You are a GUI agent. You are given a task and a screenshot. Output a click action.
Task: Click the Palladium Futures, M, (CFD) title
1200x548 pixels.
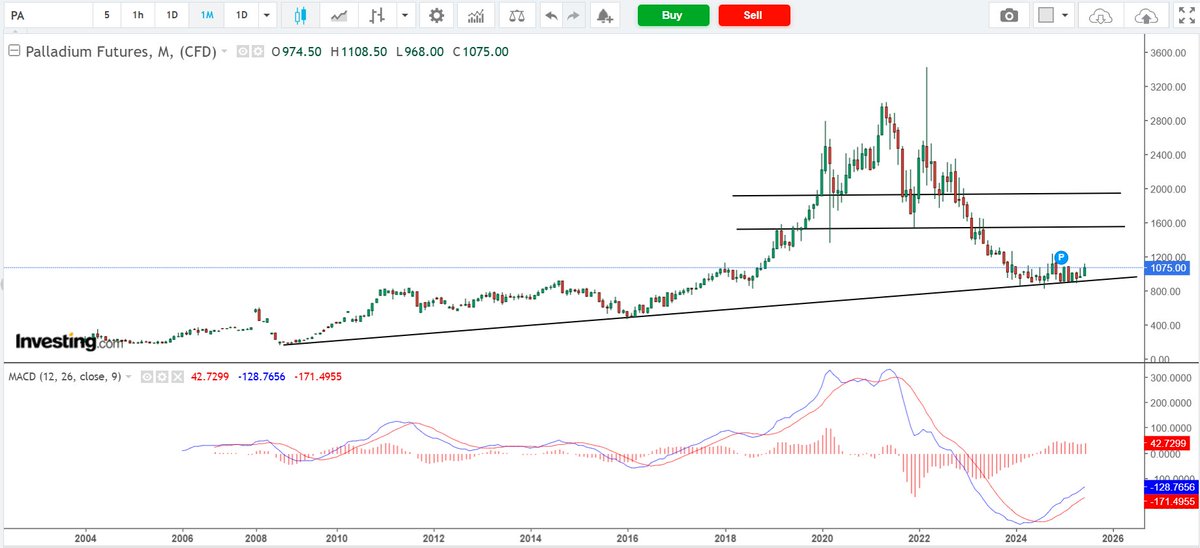click(120, 51)
